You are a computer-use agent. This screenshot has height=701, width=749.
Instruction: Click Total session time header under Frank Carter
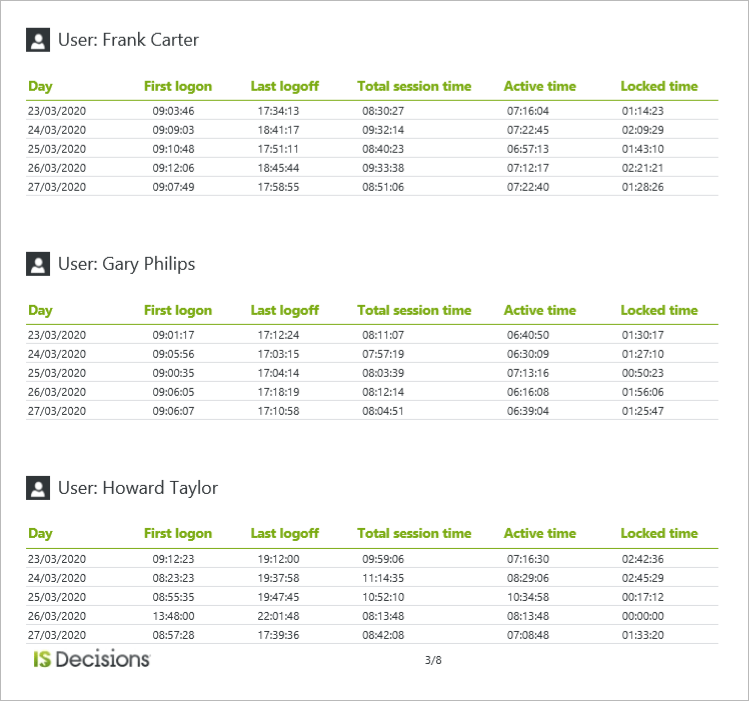click(414, 86)
